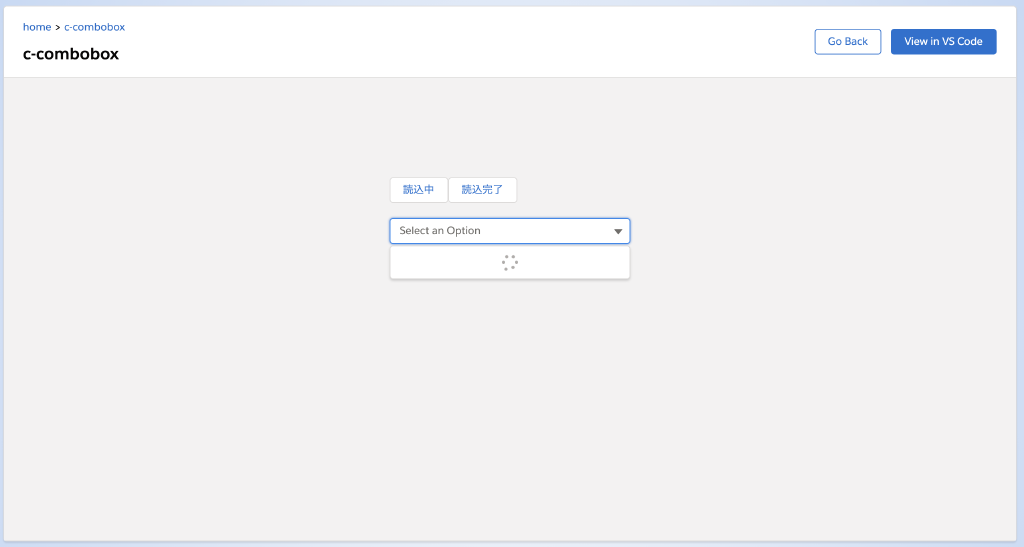The height and width of the screenshot is (547, 1024).
Task: Click the blank gray content area below the dropdown
Action: 510,400
